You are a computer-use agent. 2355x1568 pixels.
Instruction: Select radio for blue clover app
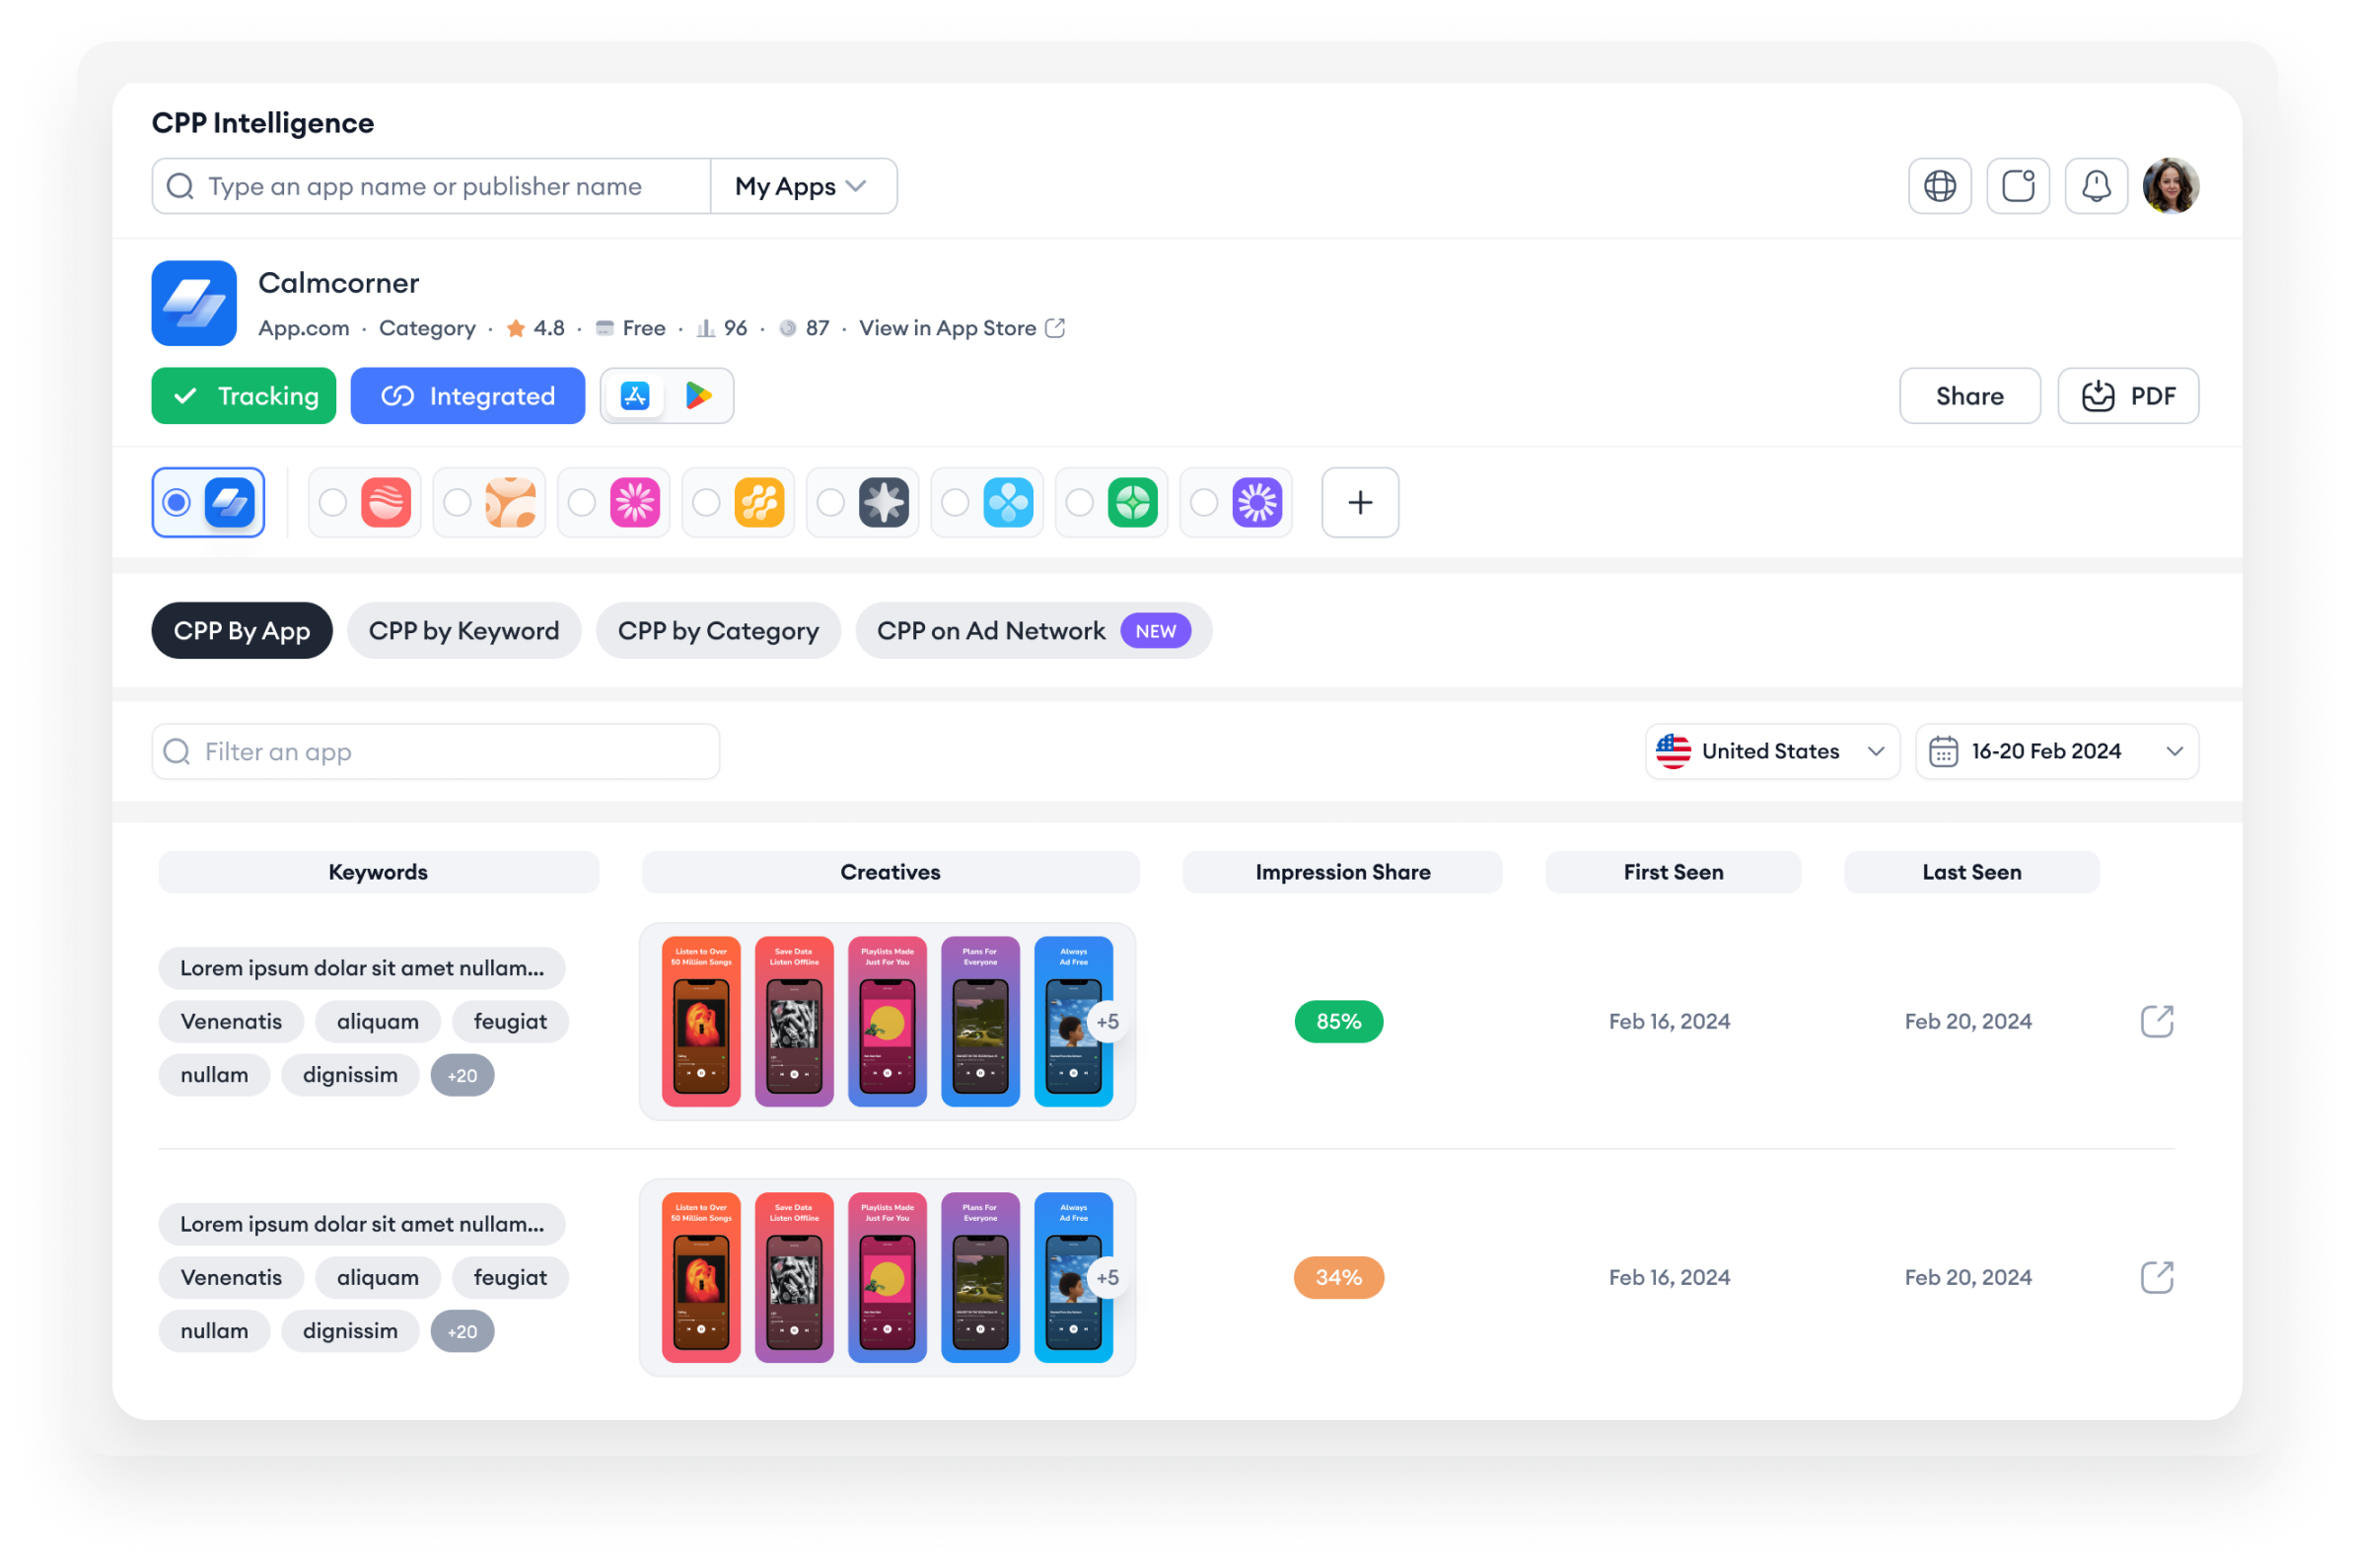point(955,502)
